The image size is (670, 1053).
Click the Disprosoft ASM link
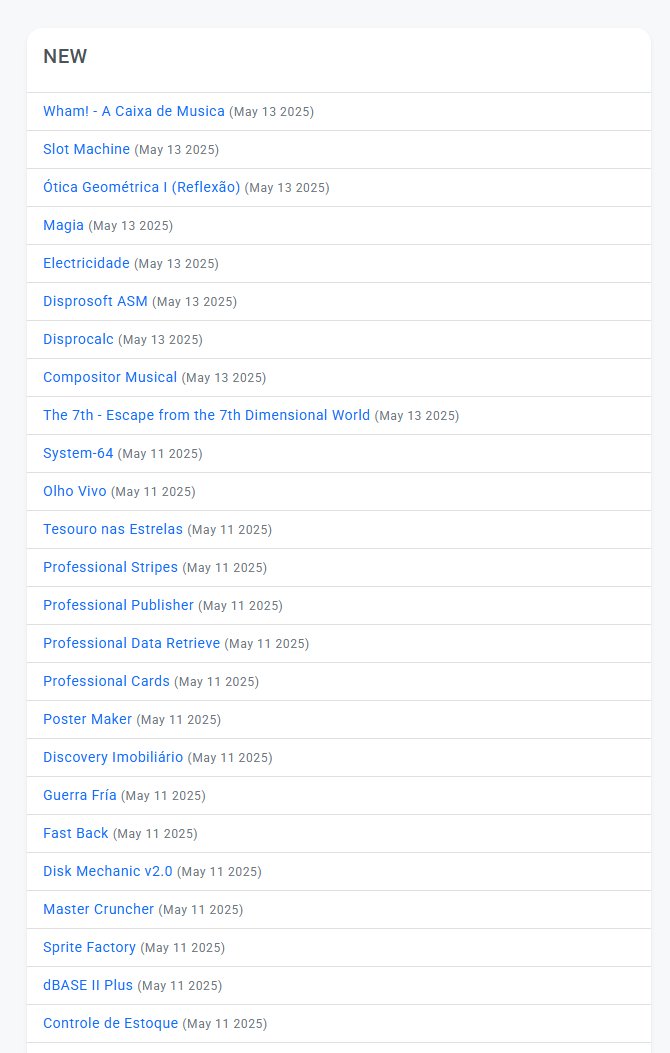coord(95,302)
